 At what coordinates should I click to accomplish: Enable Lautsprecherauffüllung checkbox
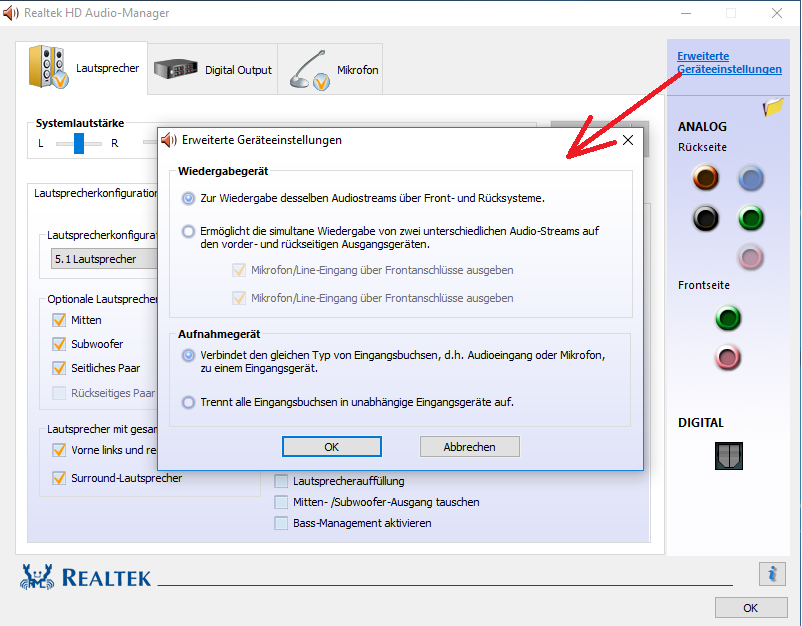coord(281,481)
